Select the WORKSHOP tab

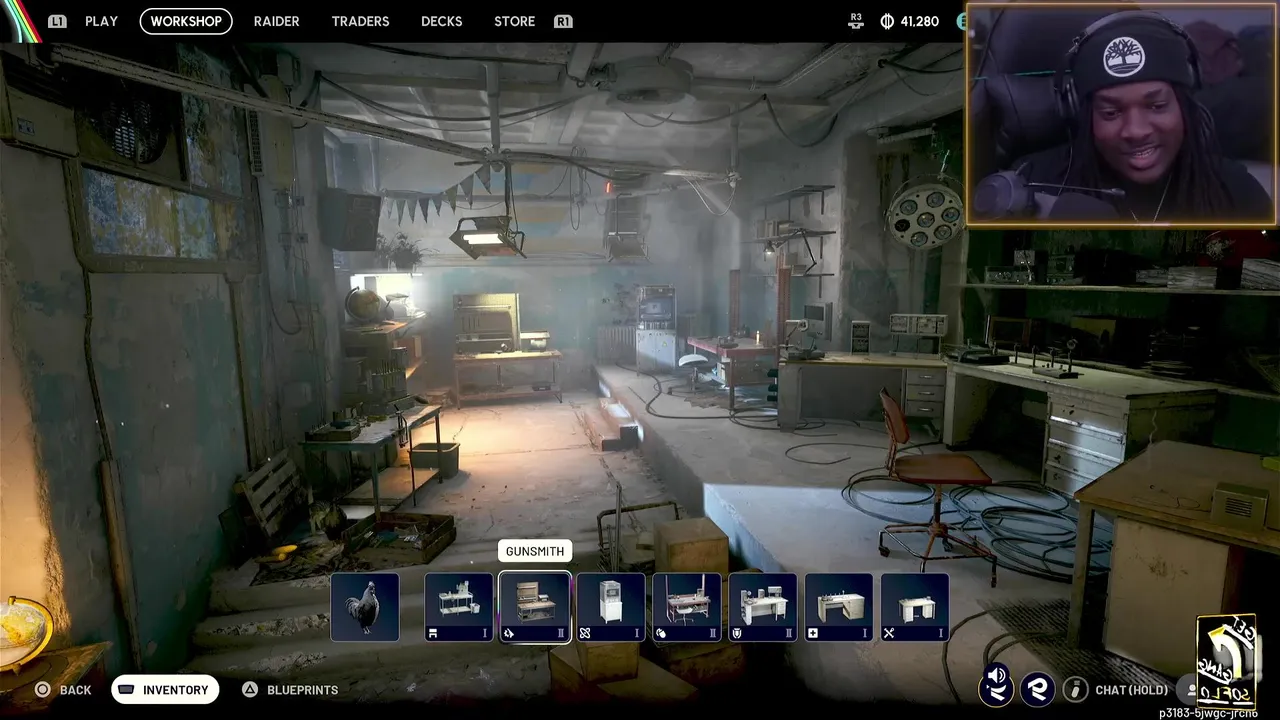click(x=186, y=21)
